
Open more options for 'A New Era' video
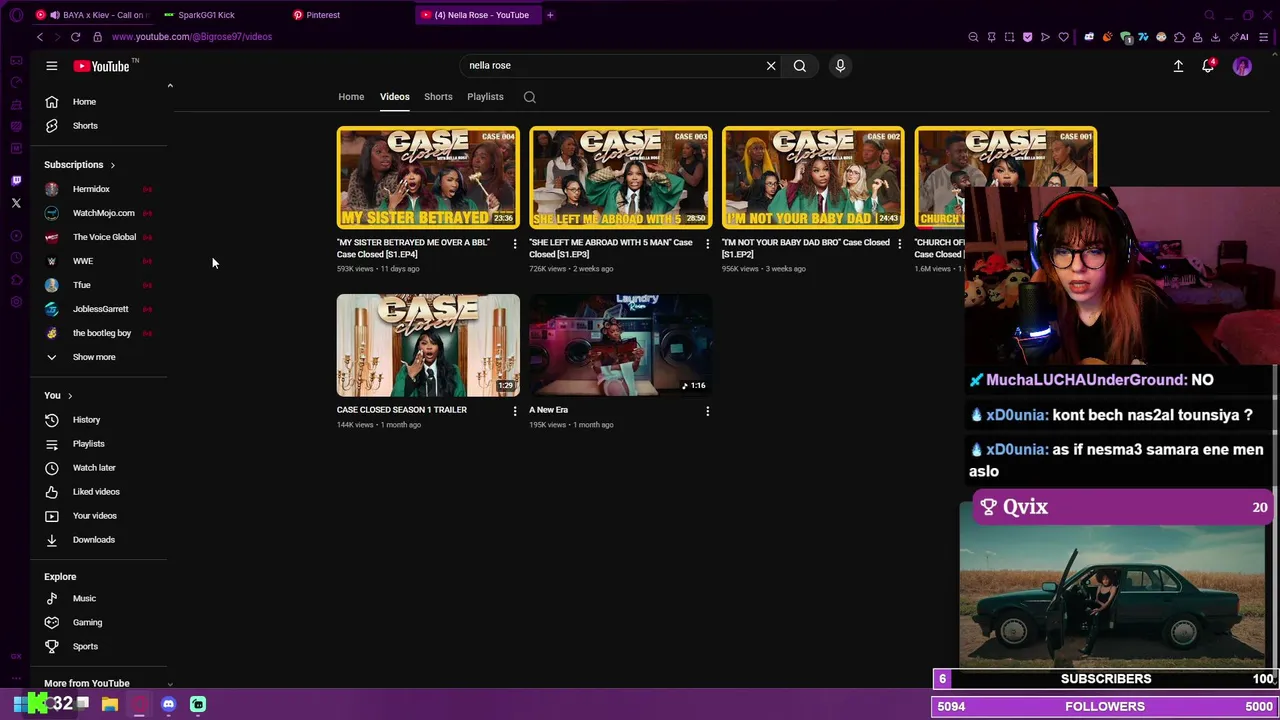pos(707,411)
